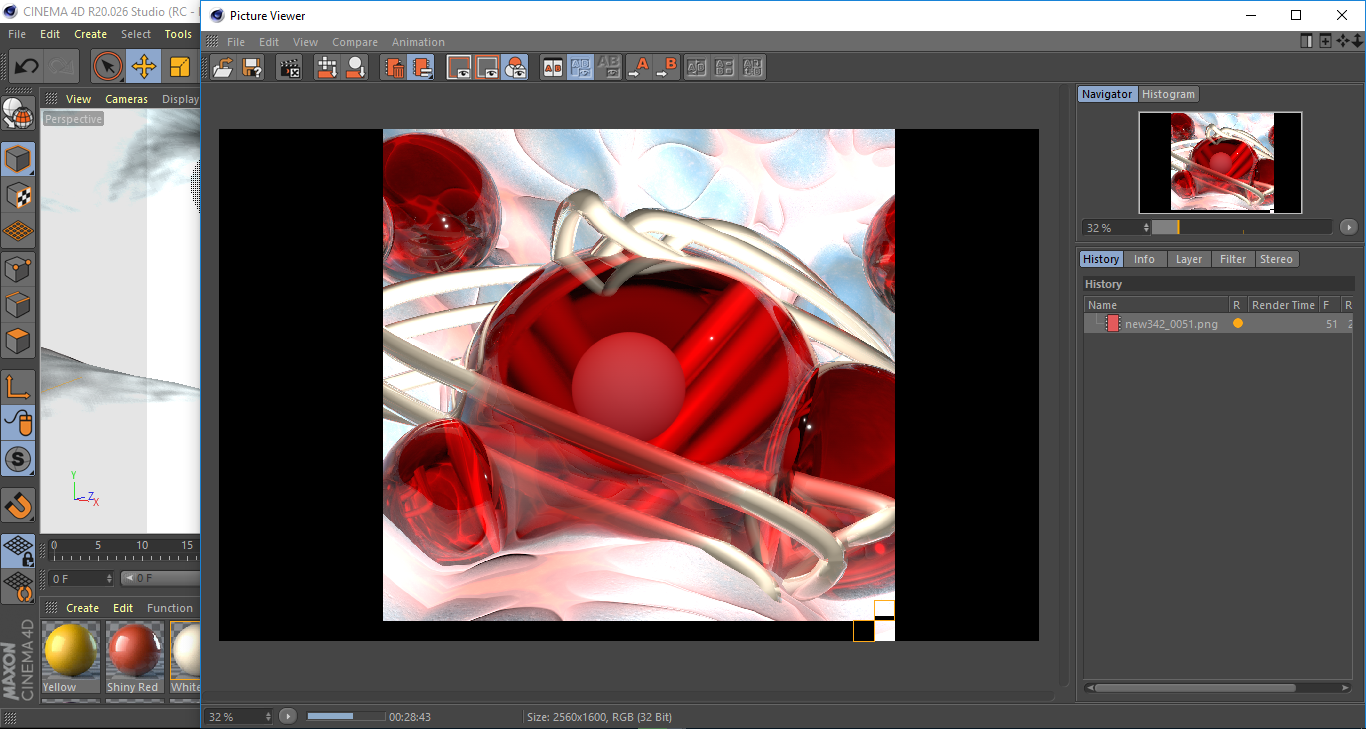Click the Set as A icon
This screenshot has width=1366, height=729.
click(x=638, y=67)
